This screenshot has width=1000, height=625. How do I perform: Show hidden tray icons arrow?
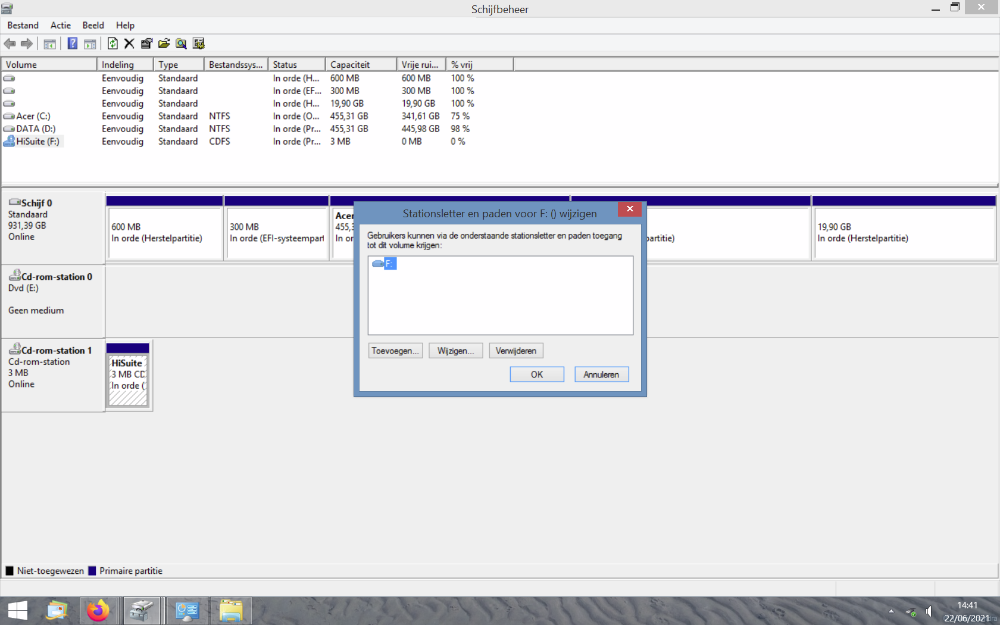tap(891, 611)
